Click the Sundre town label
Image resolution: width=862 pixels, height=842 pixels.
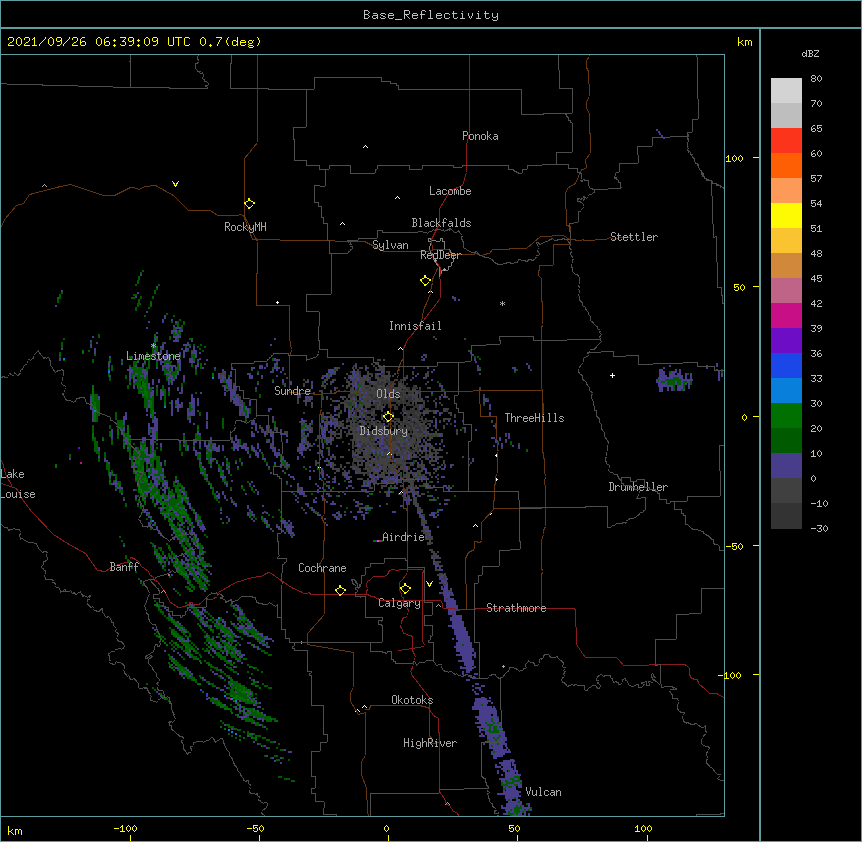[292, 391]
